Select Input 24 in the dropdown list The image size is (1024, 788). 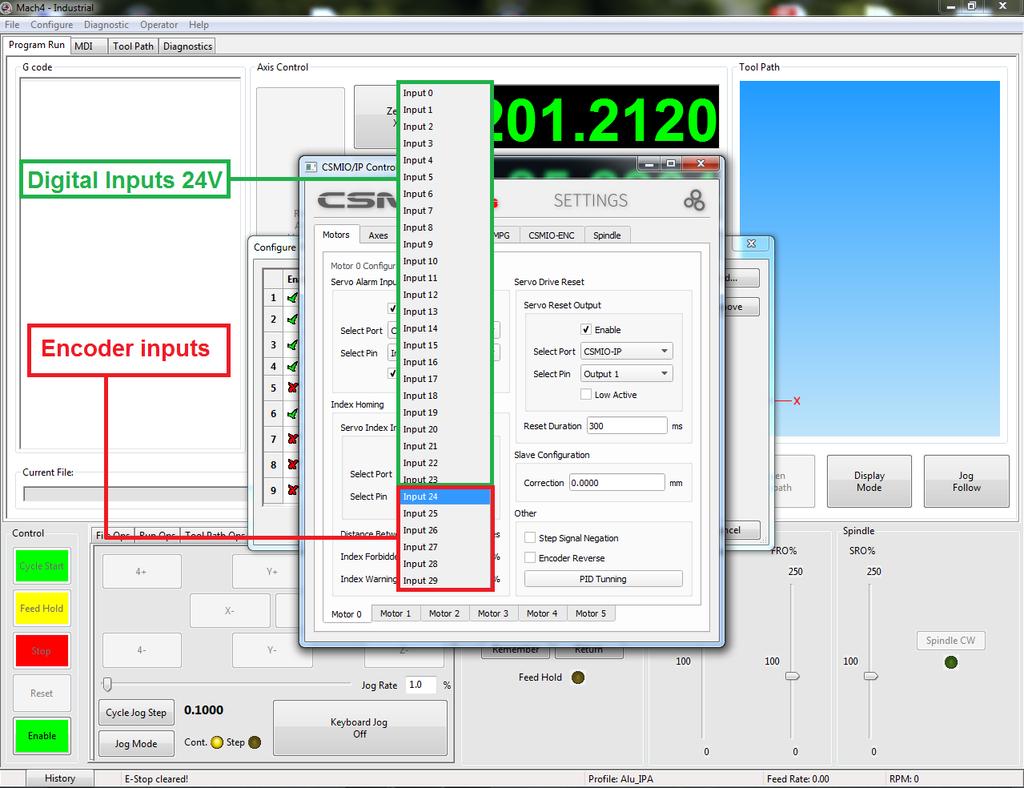(x=445, y=497)
